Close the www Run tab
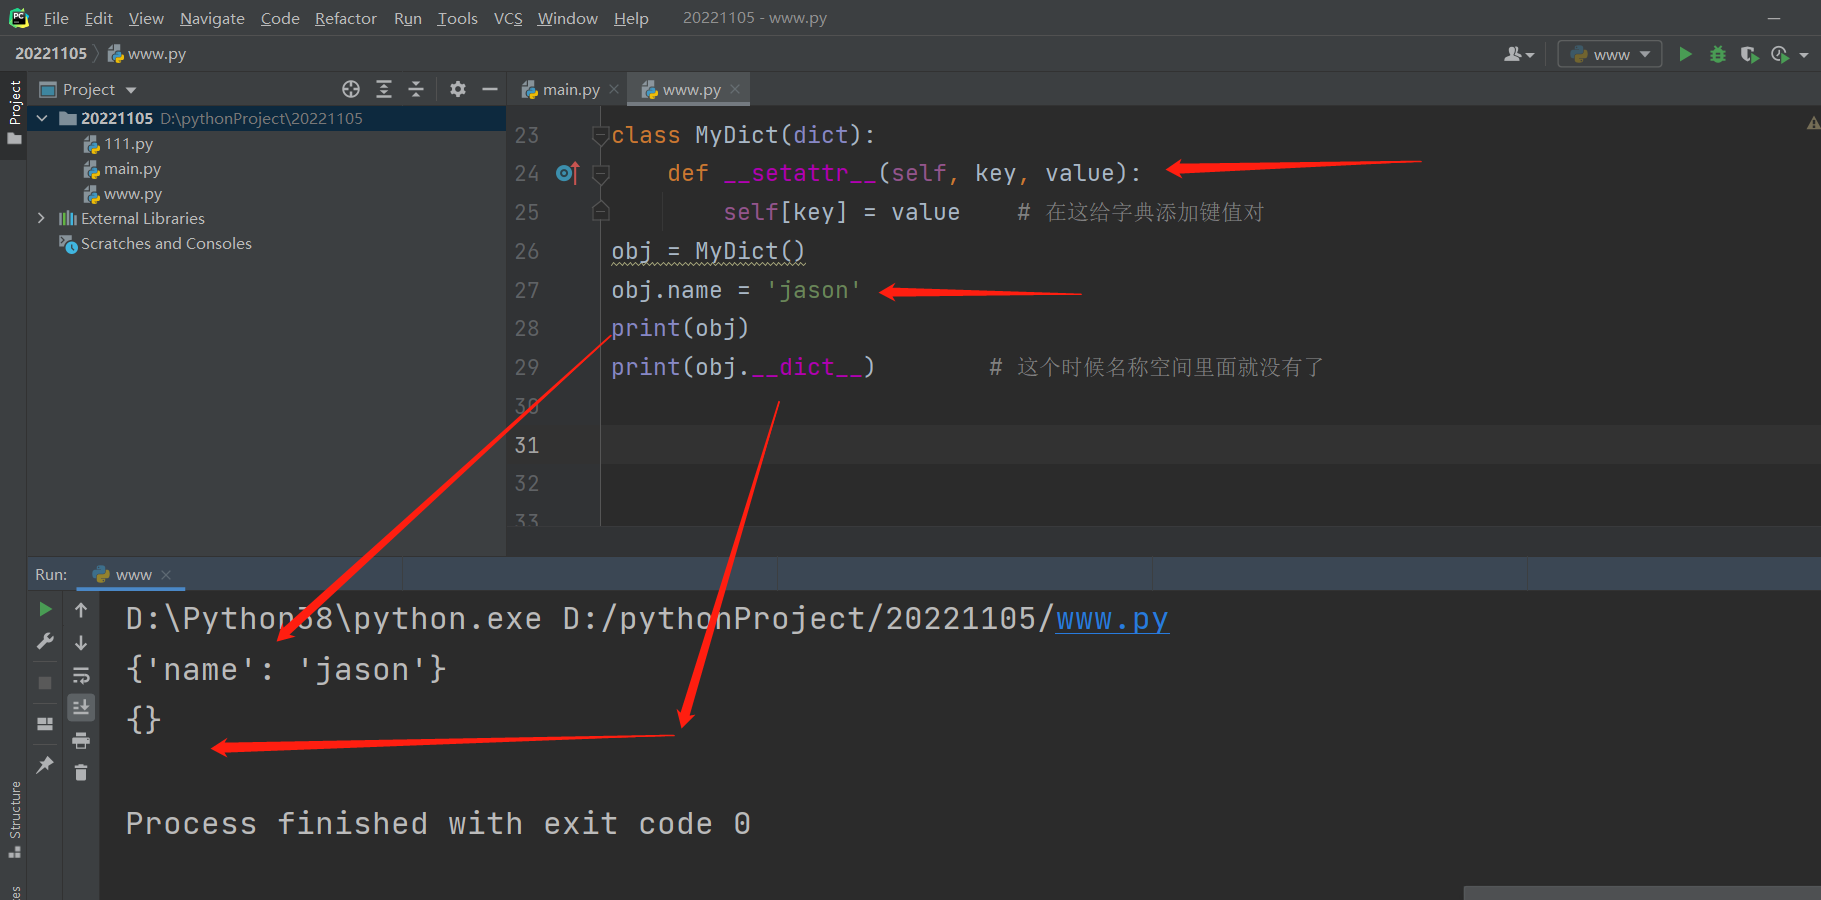This screenshot has height=900, width=1821. pos(166,575)
